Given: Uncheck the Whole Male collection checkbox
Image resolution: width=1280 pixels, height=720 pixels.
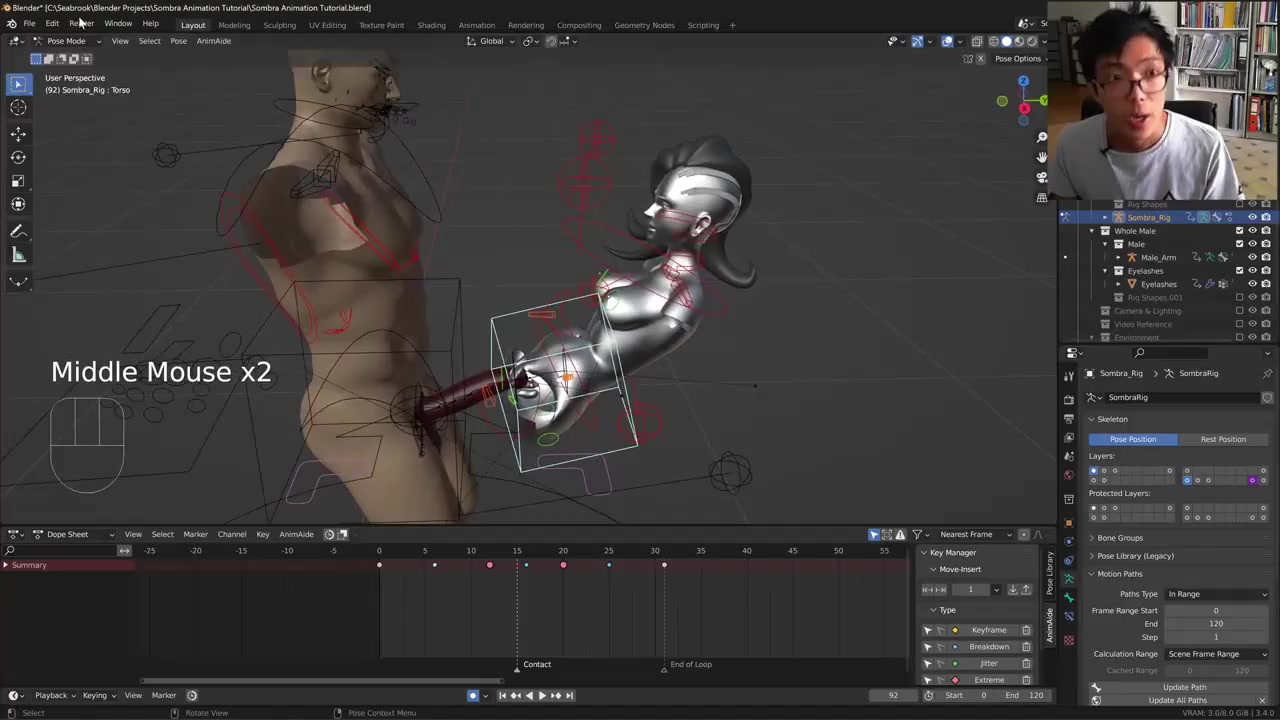Looking at the screenshot, I should point(1239,231).
